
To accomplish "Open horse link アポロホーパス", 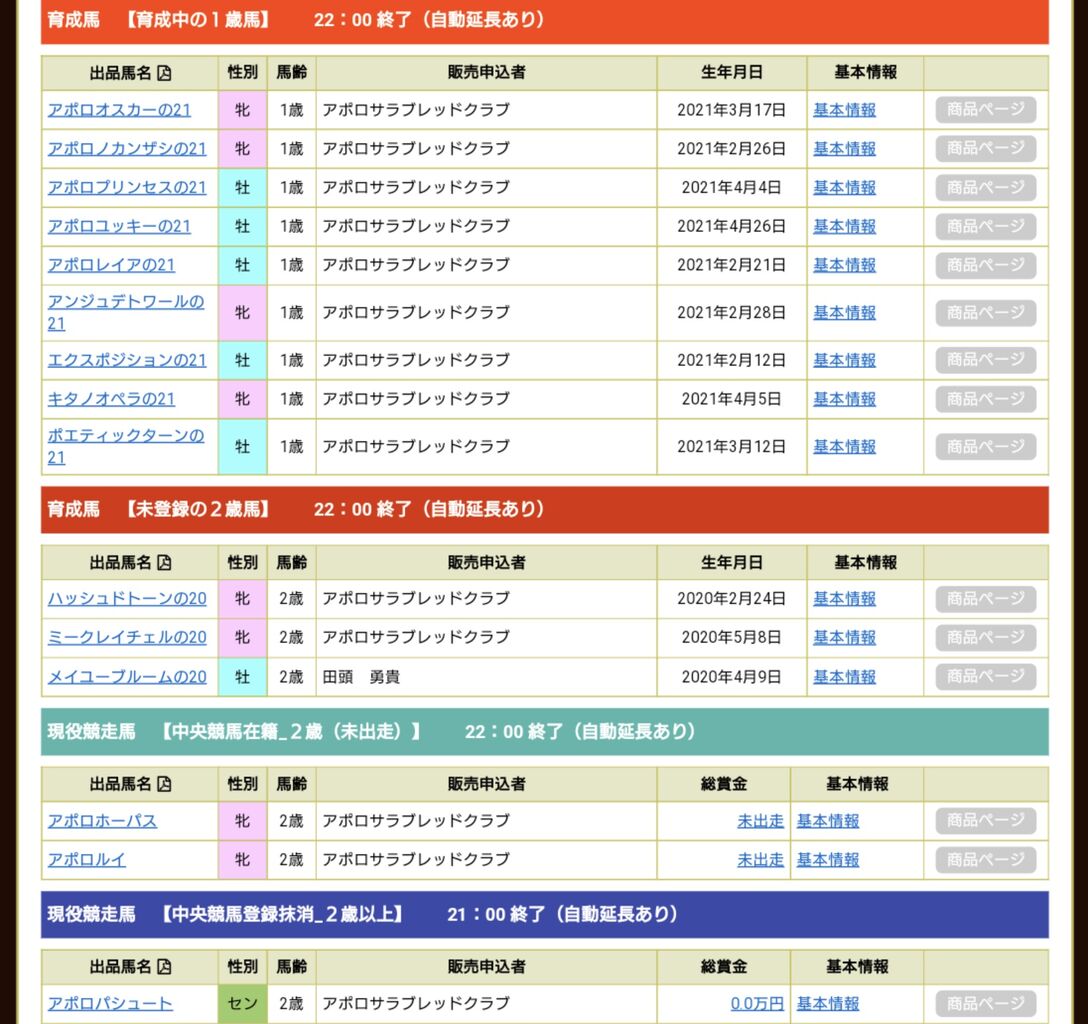I will pos(102,821).
